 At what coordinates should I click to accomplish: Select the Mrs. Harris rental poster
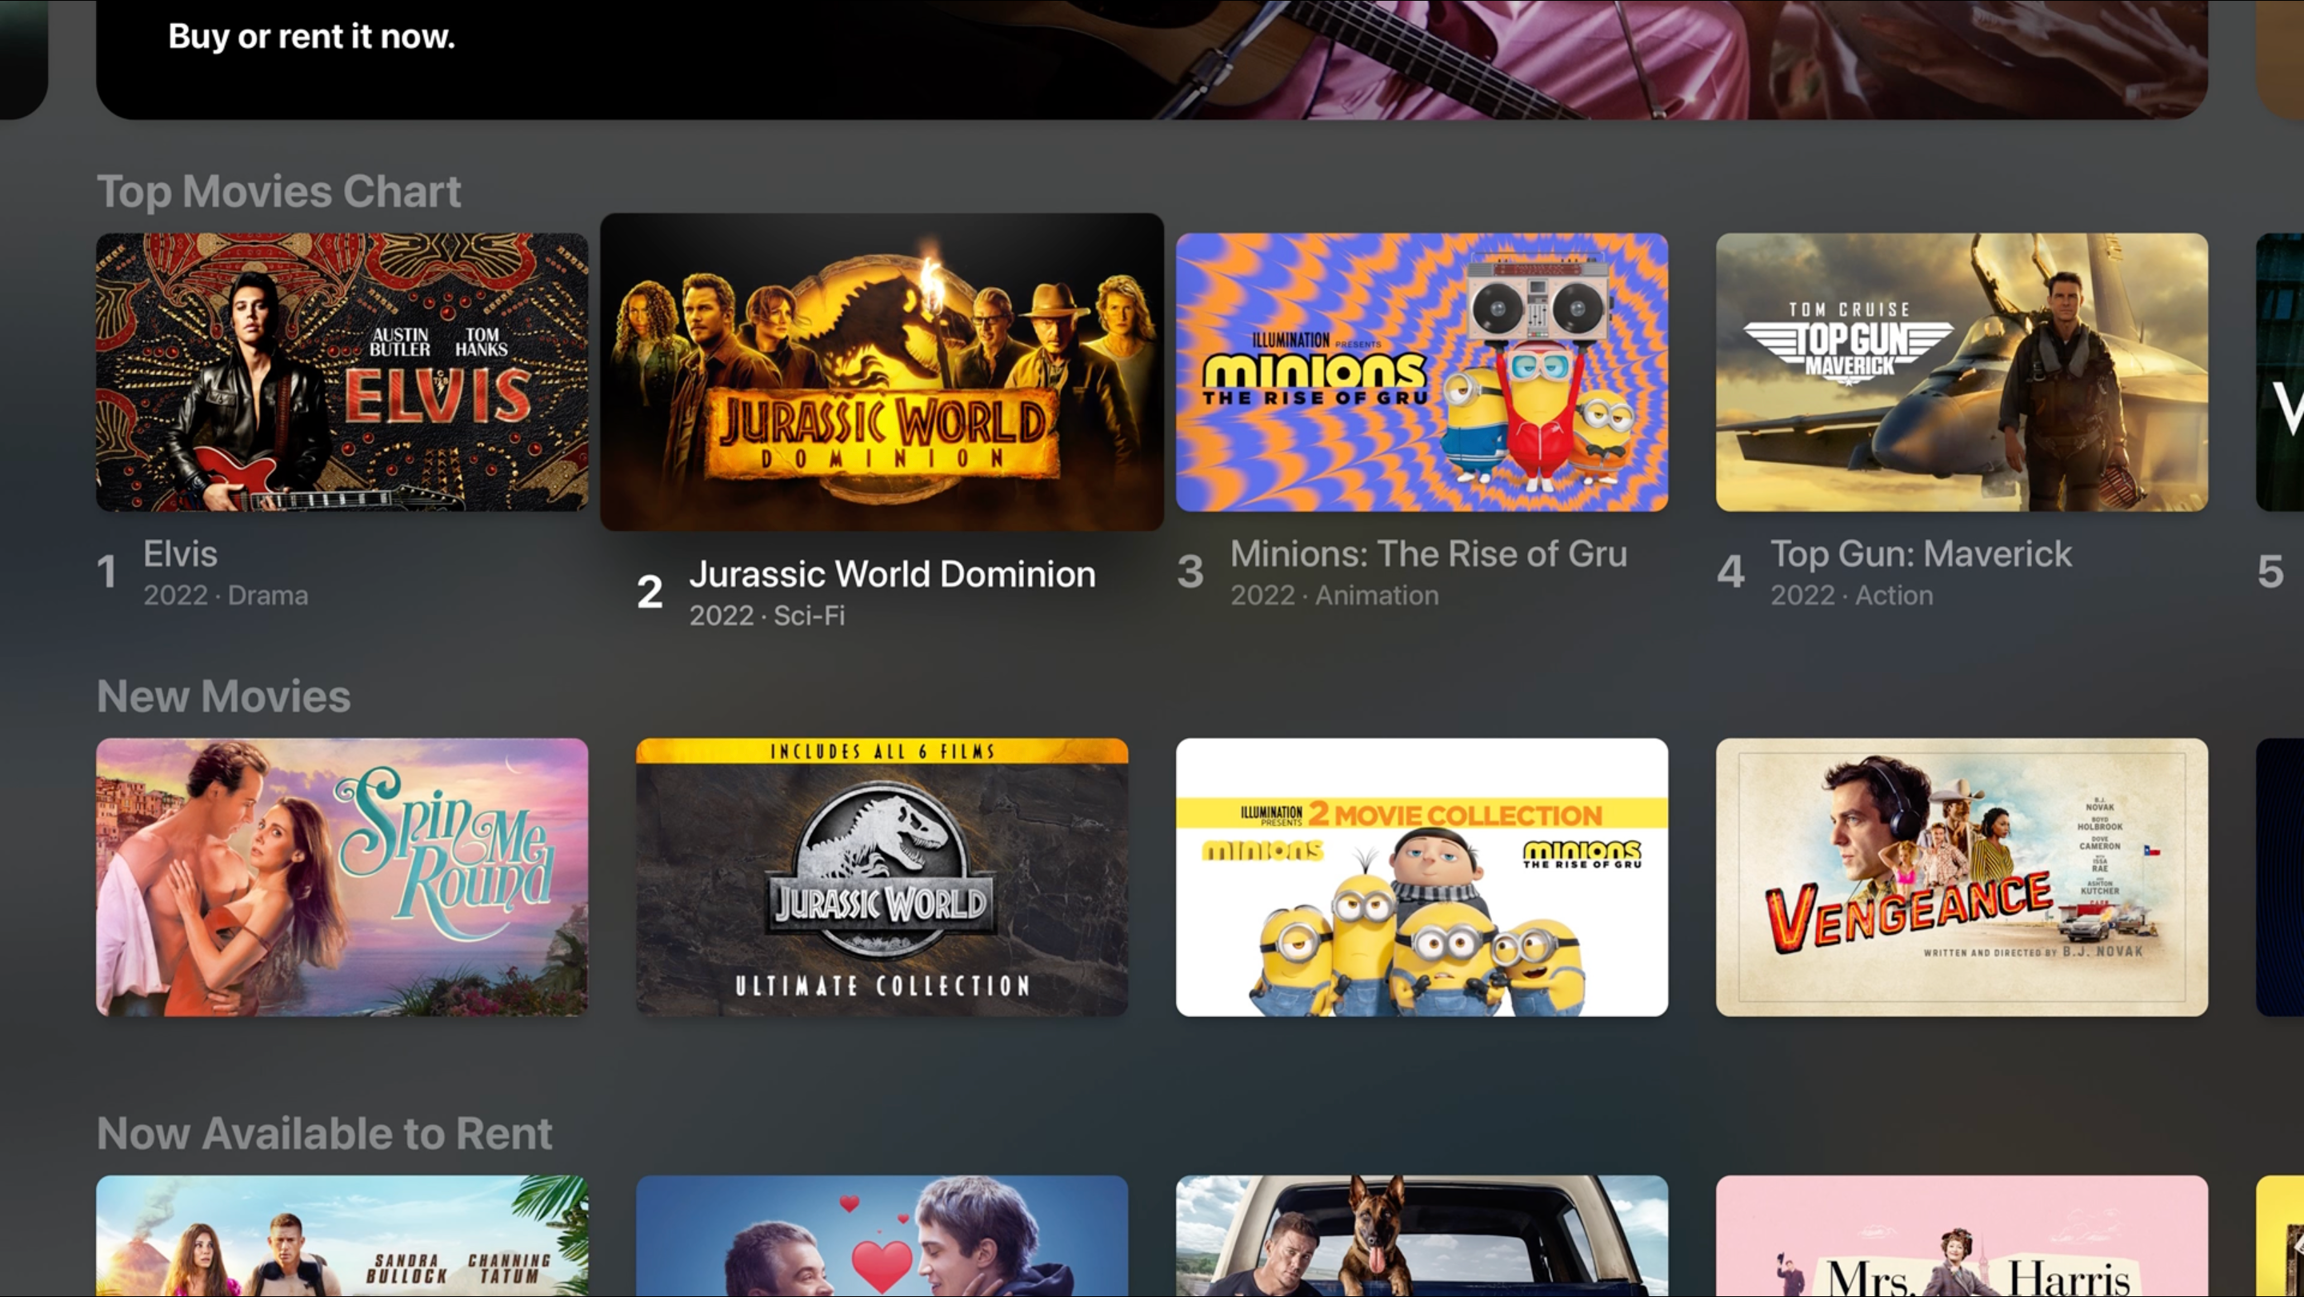pyautogui.click(x=1962, y=1236)
